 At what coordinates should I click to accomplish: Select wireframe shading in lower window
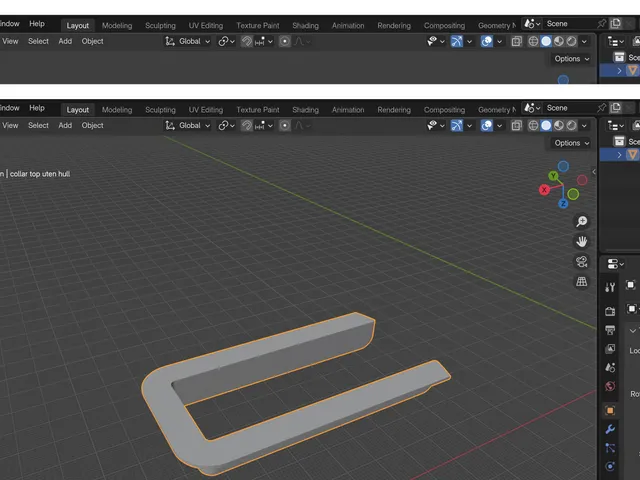(x=533, y=125)
